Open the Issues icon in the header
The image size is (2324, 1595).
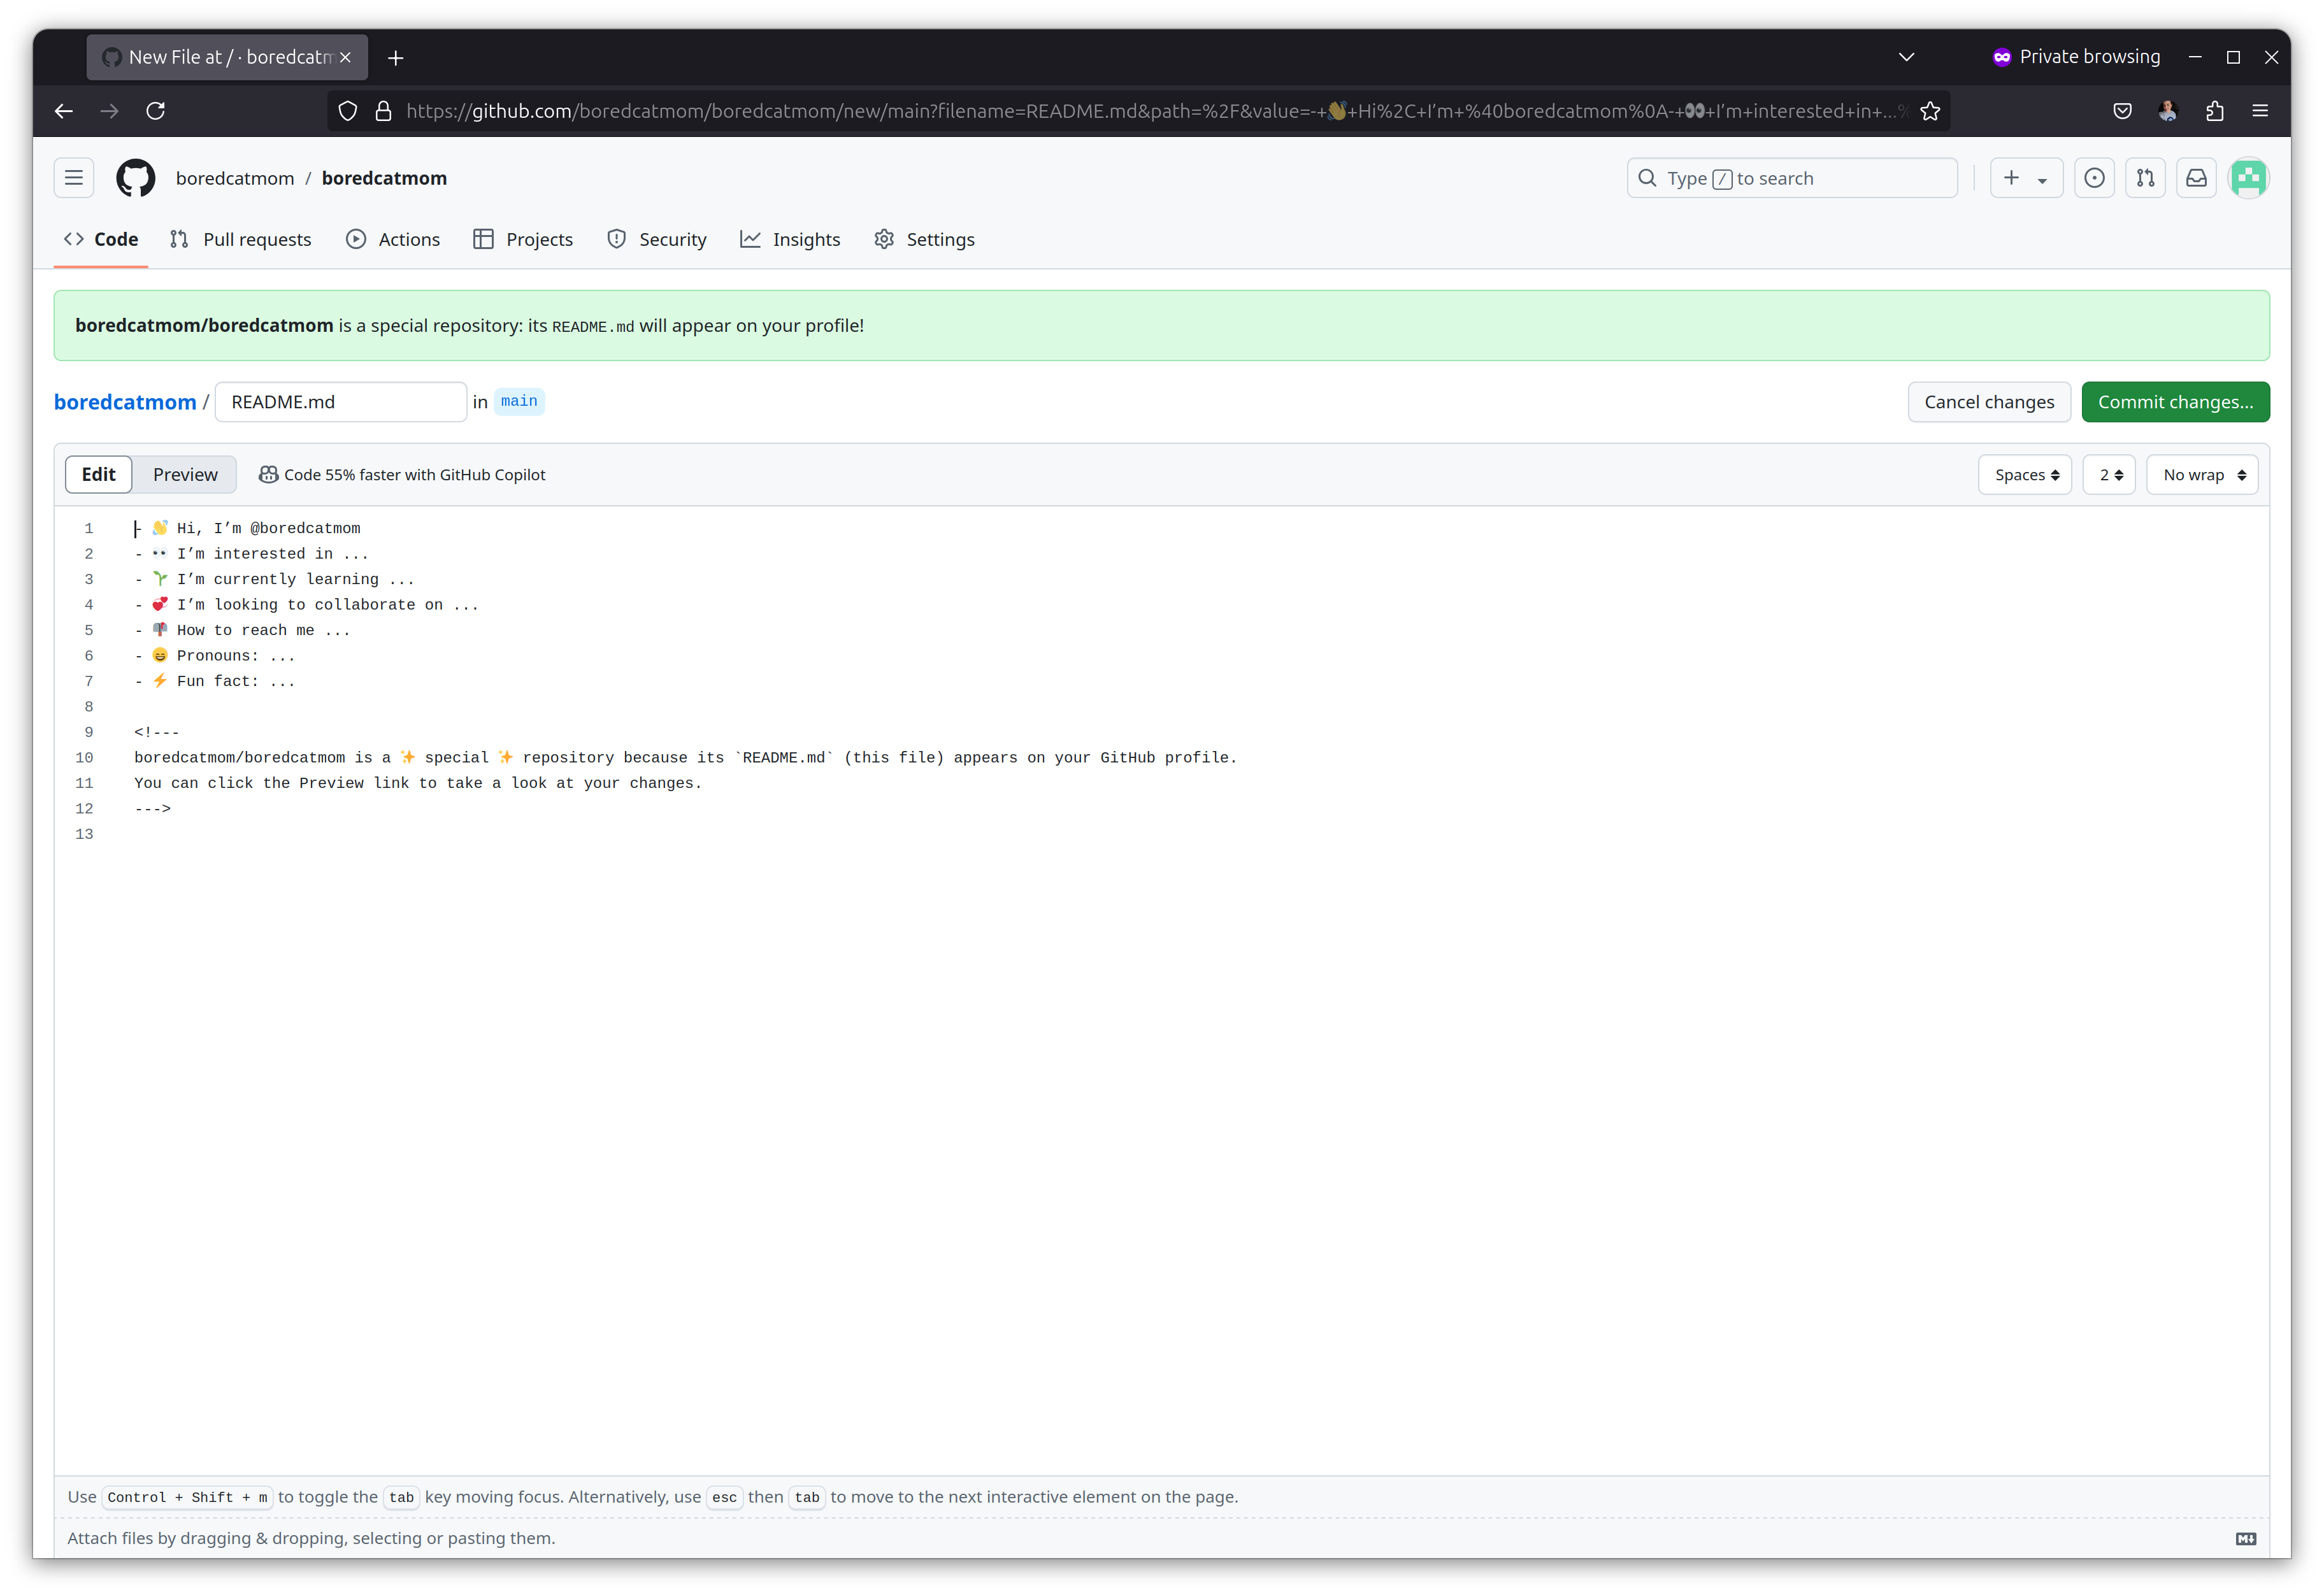(x=2094, y=178)
